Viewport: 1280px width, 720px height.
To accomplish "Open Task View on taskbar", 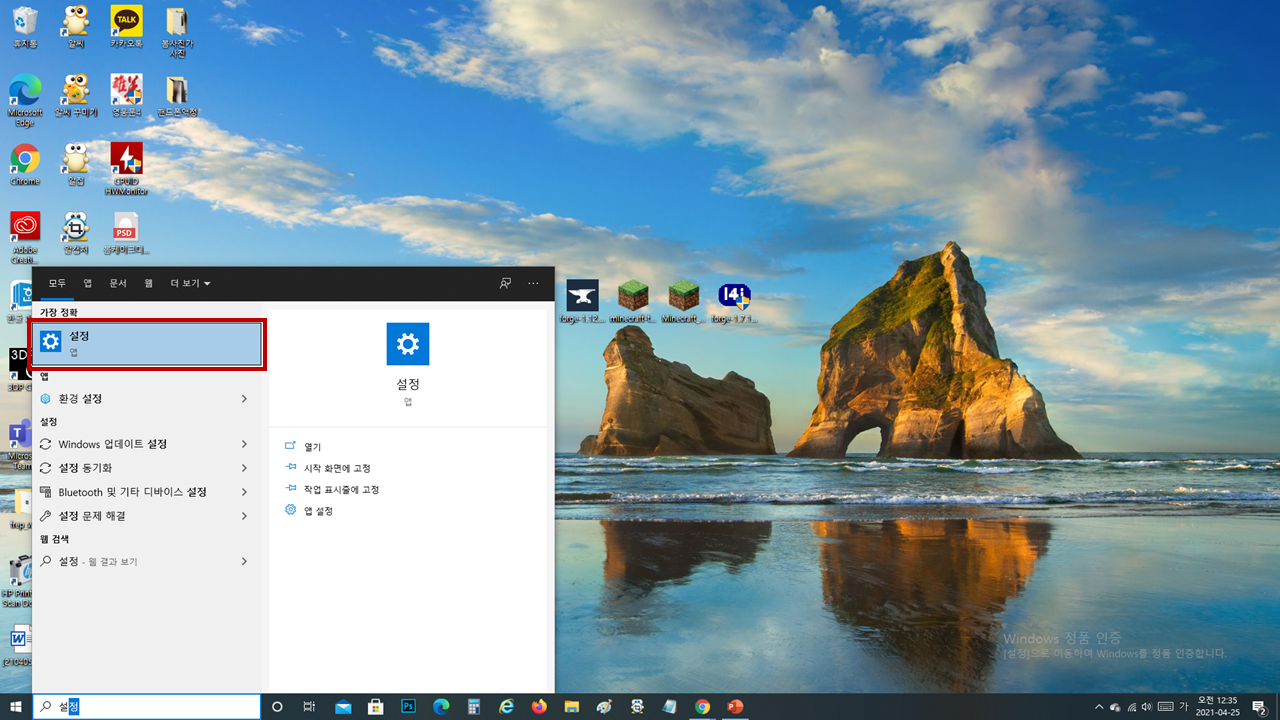I will pos(310,707).
